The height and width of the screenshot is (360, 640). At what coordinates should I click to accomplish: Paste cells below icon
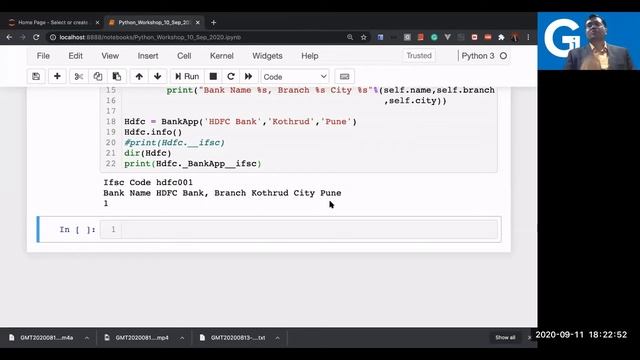click(x=117, y=76)
